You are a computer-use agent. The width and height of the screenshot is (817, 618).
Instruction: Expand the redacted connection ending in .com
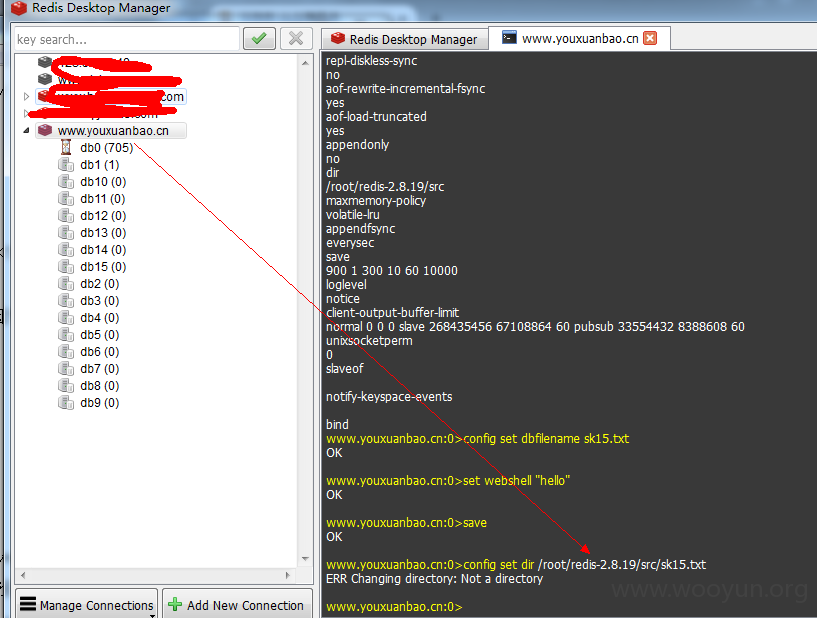point(27,96)
